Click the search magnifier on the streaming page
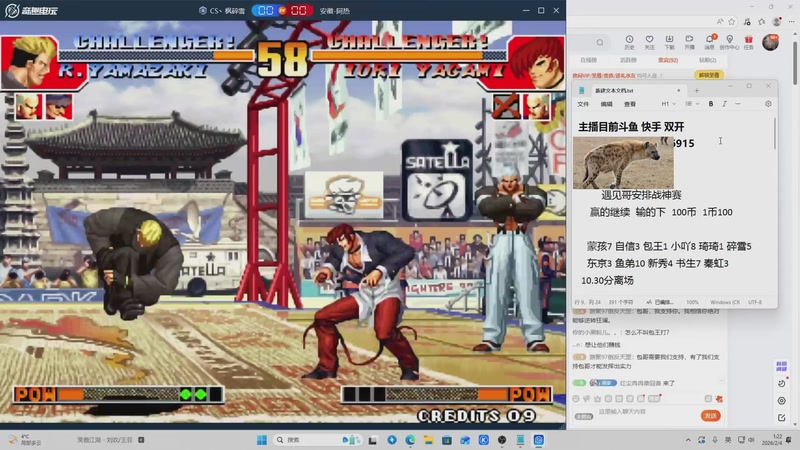The height and width of the screenshot is (450, 800). point(600,42)
